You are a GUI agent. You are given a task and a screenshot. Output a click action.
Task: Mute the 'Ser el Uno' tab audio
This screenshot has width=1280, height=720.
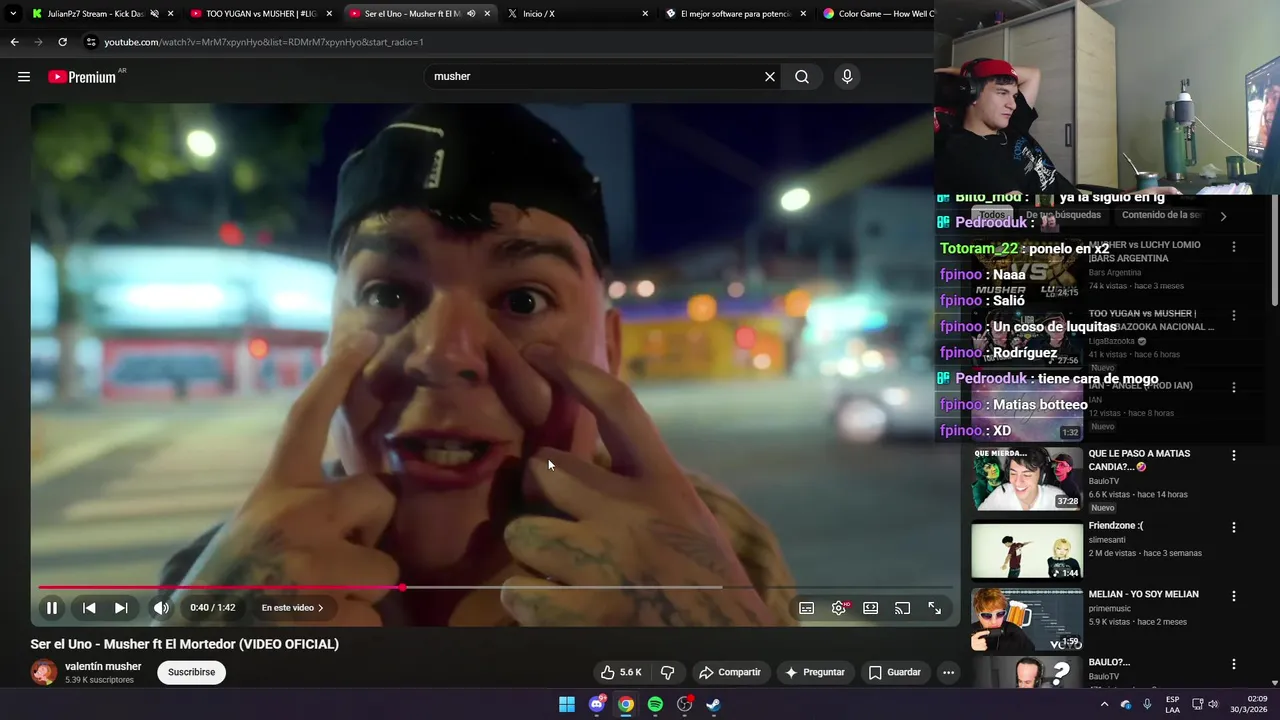pyautogui.click(x=471, y=14)
